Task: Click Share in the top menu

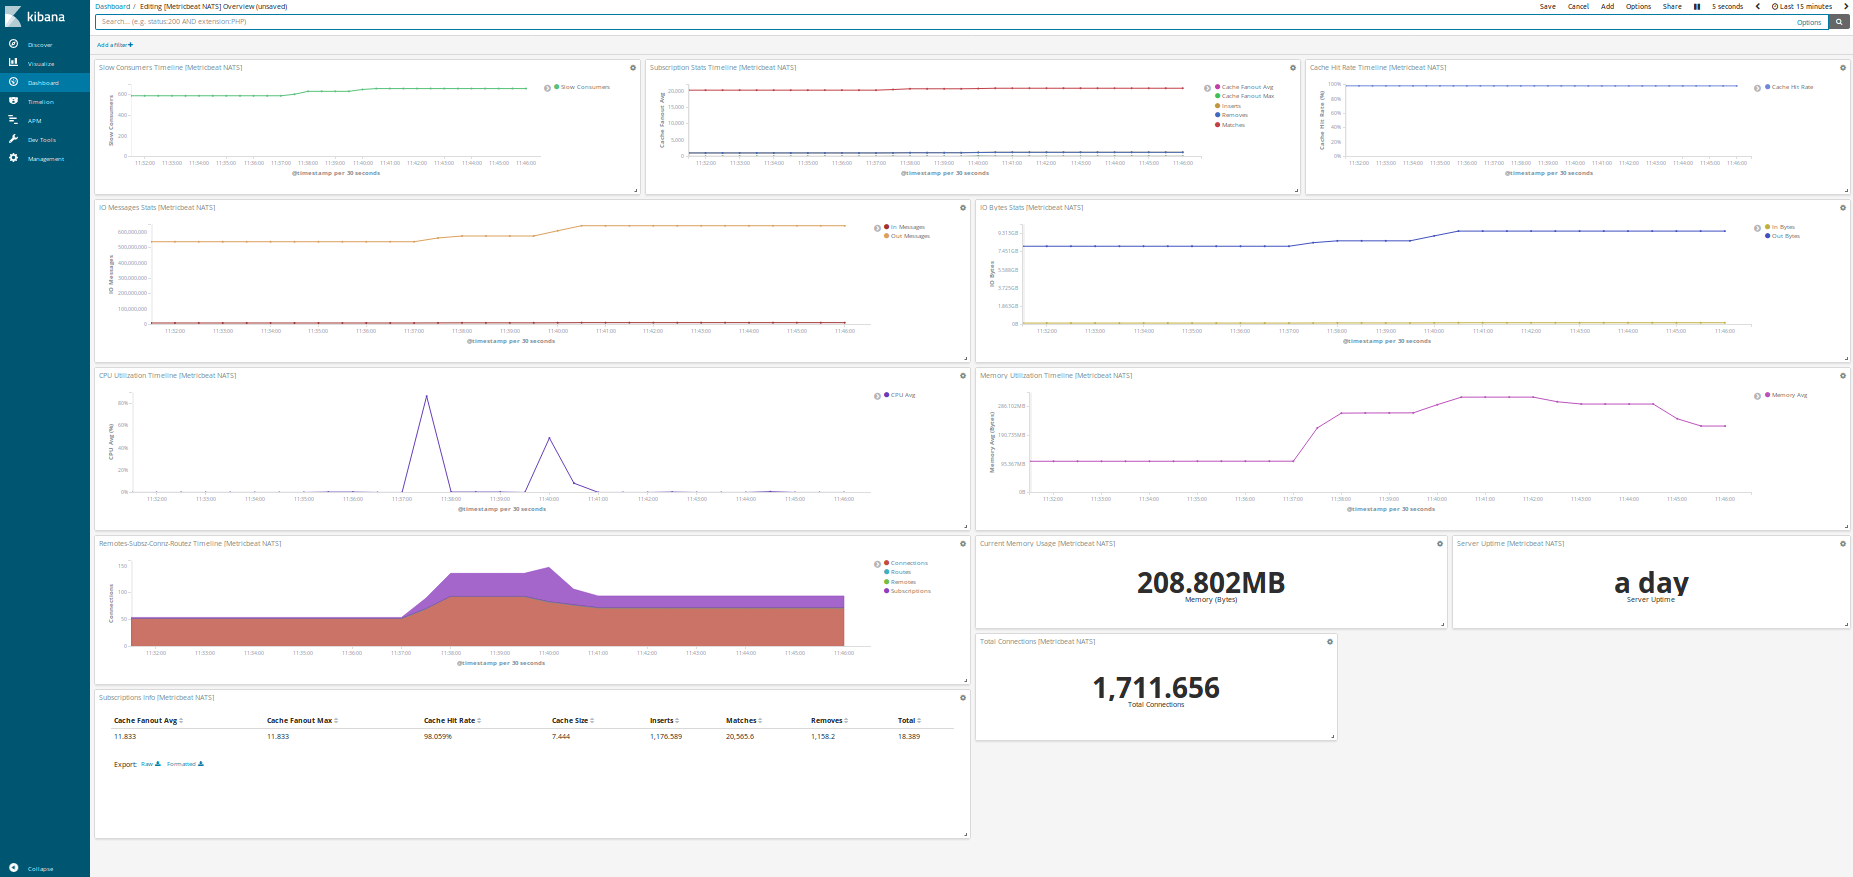Action: pyautogui.click(x=1672, y=7)
